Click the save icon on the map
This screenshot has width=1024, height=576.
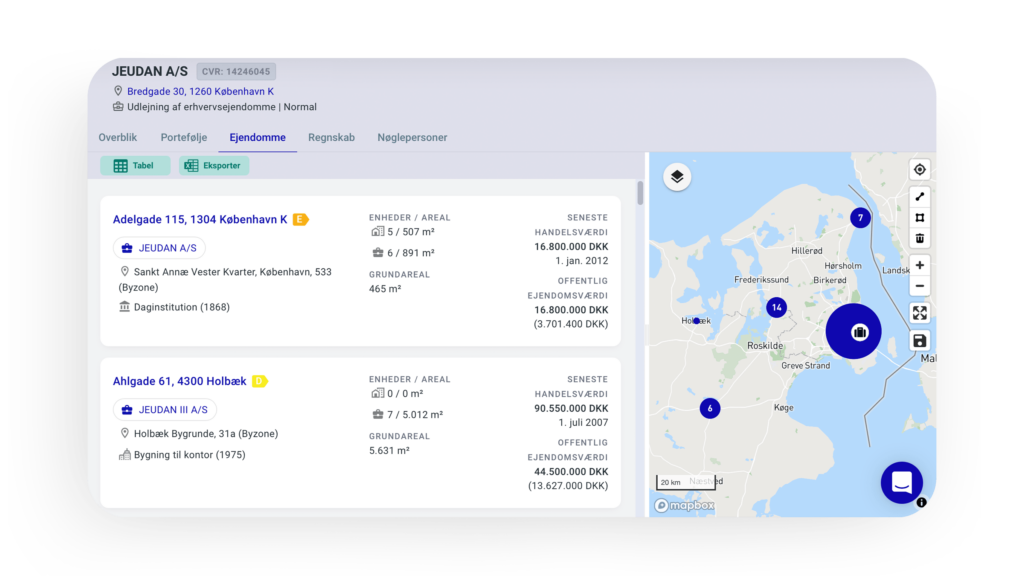pos(920,341)
